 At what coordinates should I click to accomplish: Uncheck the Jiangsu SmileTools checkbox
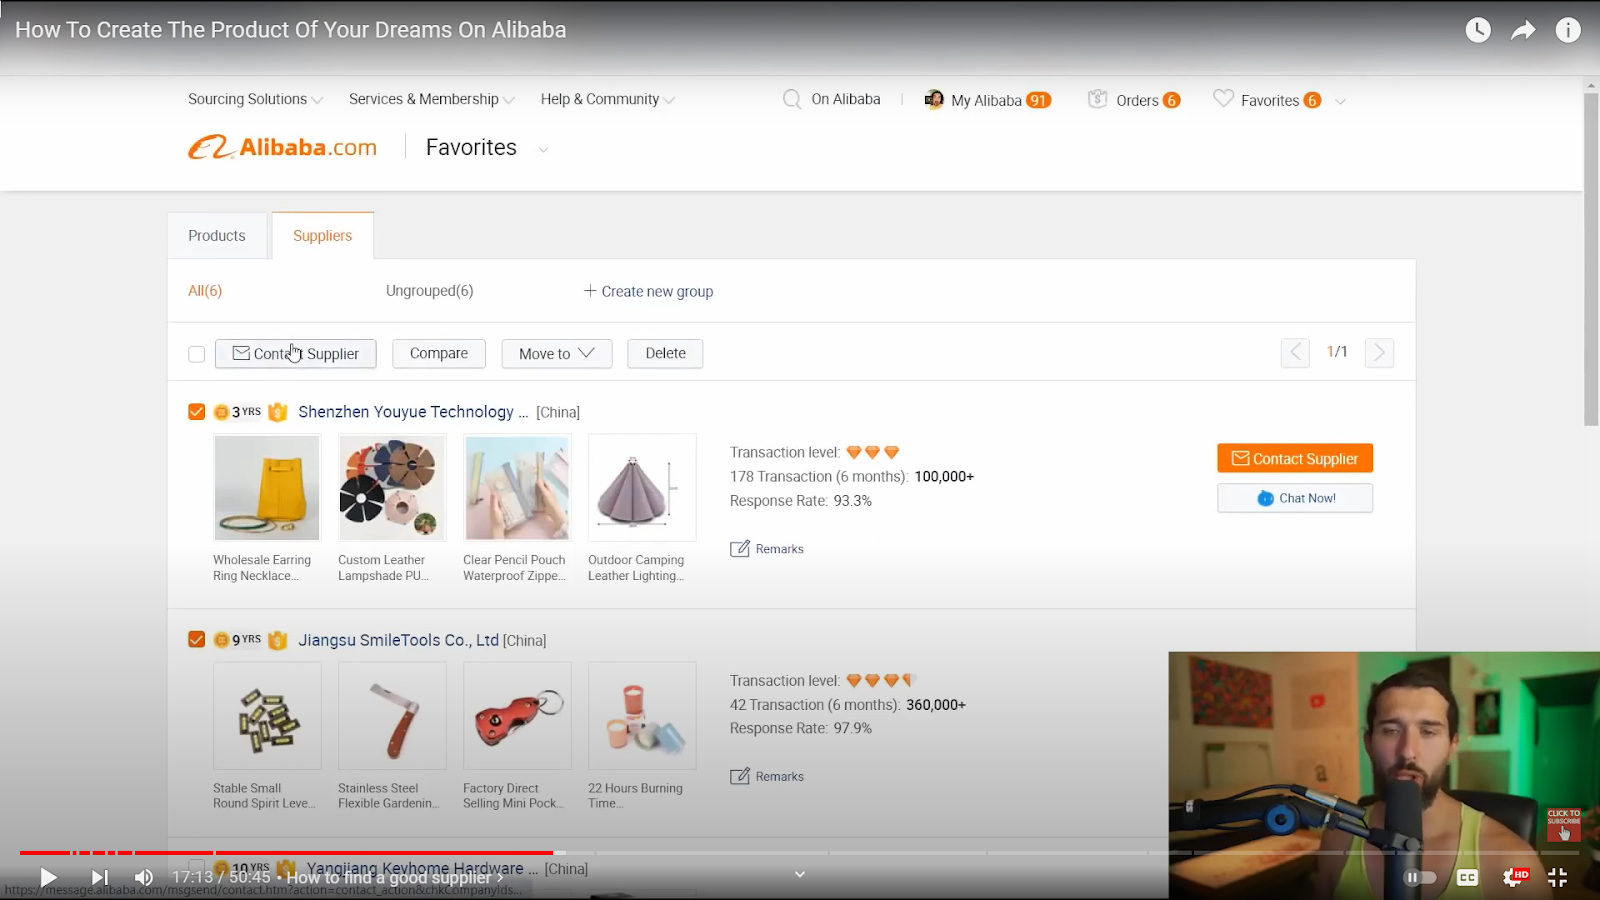[x=196, y=640]
